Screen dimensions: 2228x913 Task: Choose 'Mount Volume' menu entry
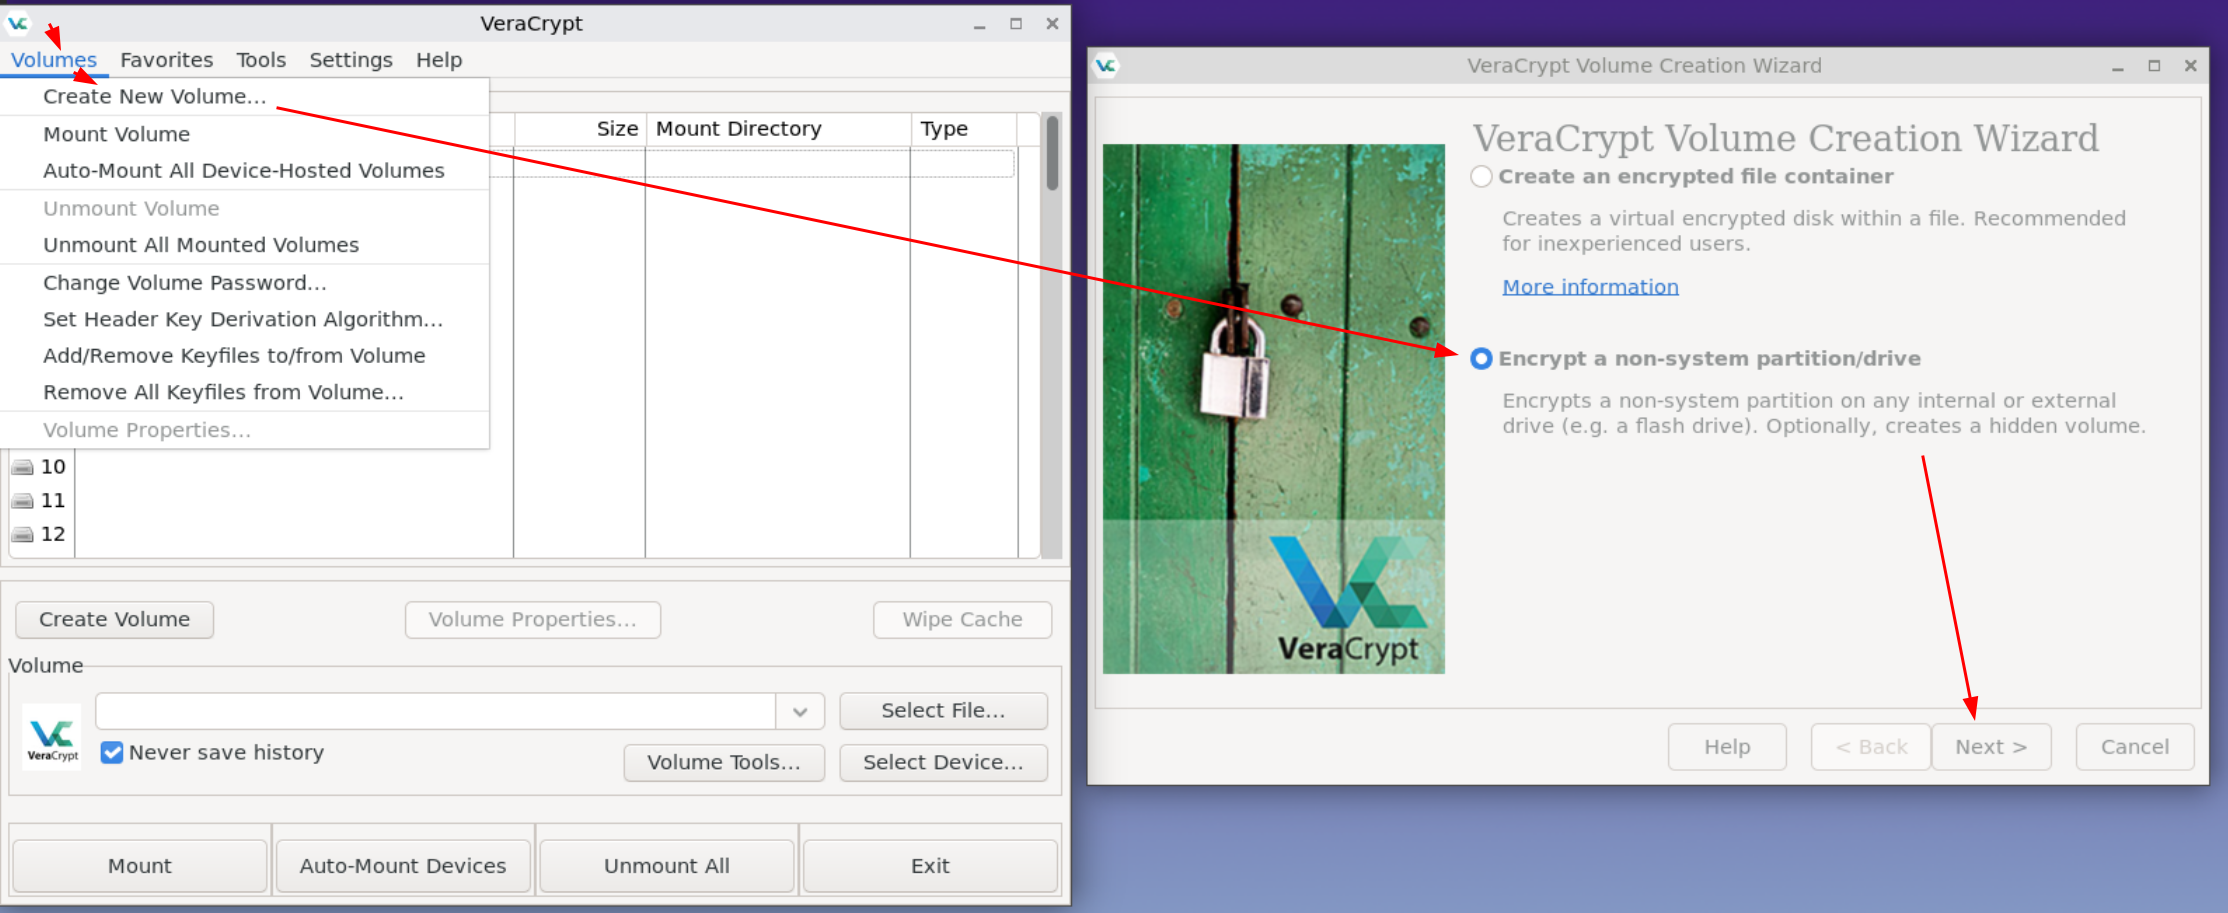245,134
